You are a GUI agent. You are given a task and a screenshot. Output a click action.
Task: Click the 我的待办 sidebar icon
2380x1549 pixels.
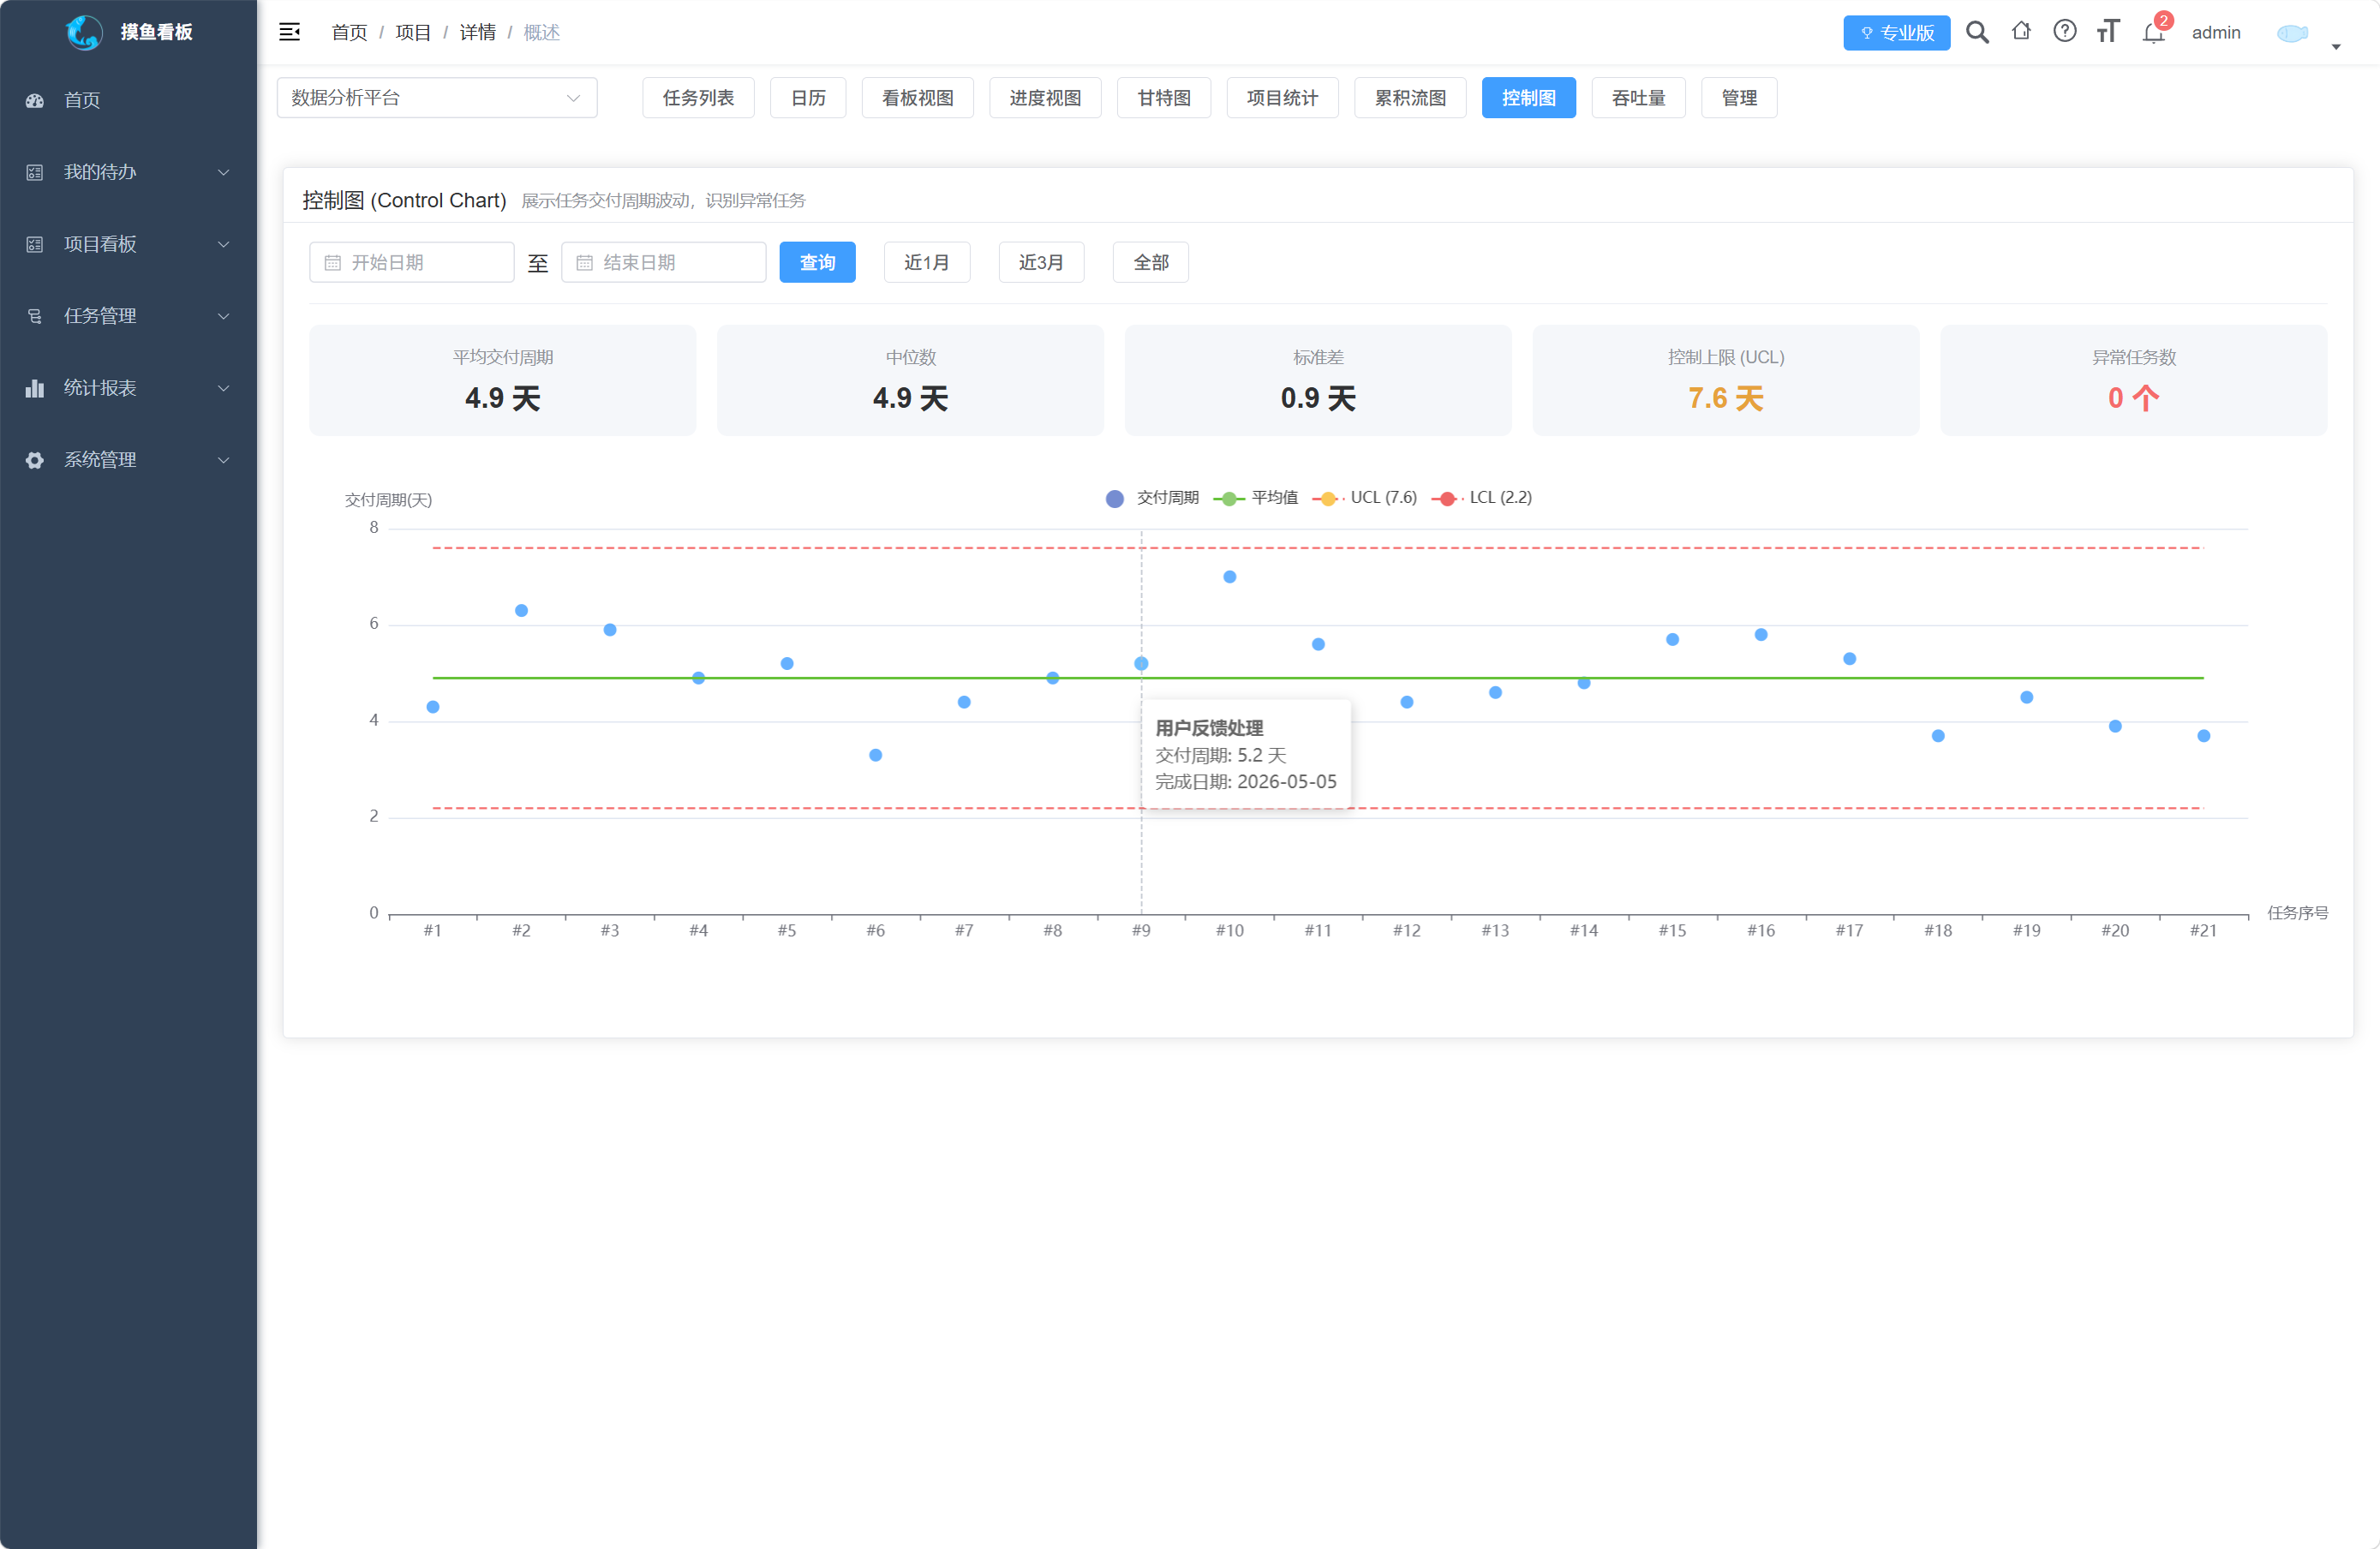pyautogui.click(x=35, y=172)
